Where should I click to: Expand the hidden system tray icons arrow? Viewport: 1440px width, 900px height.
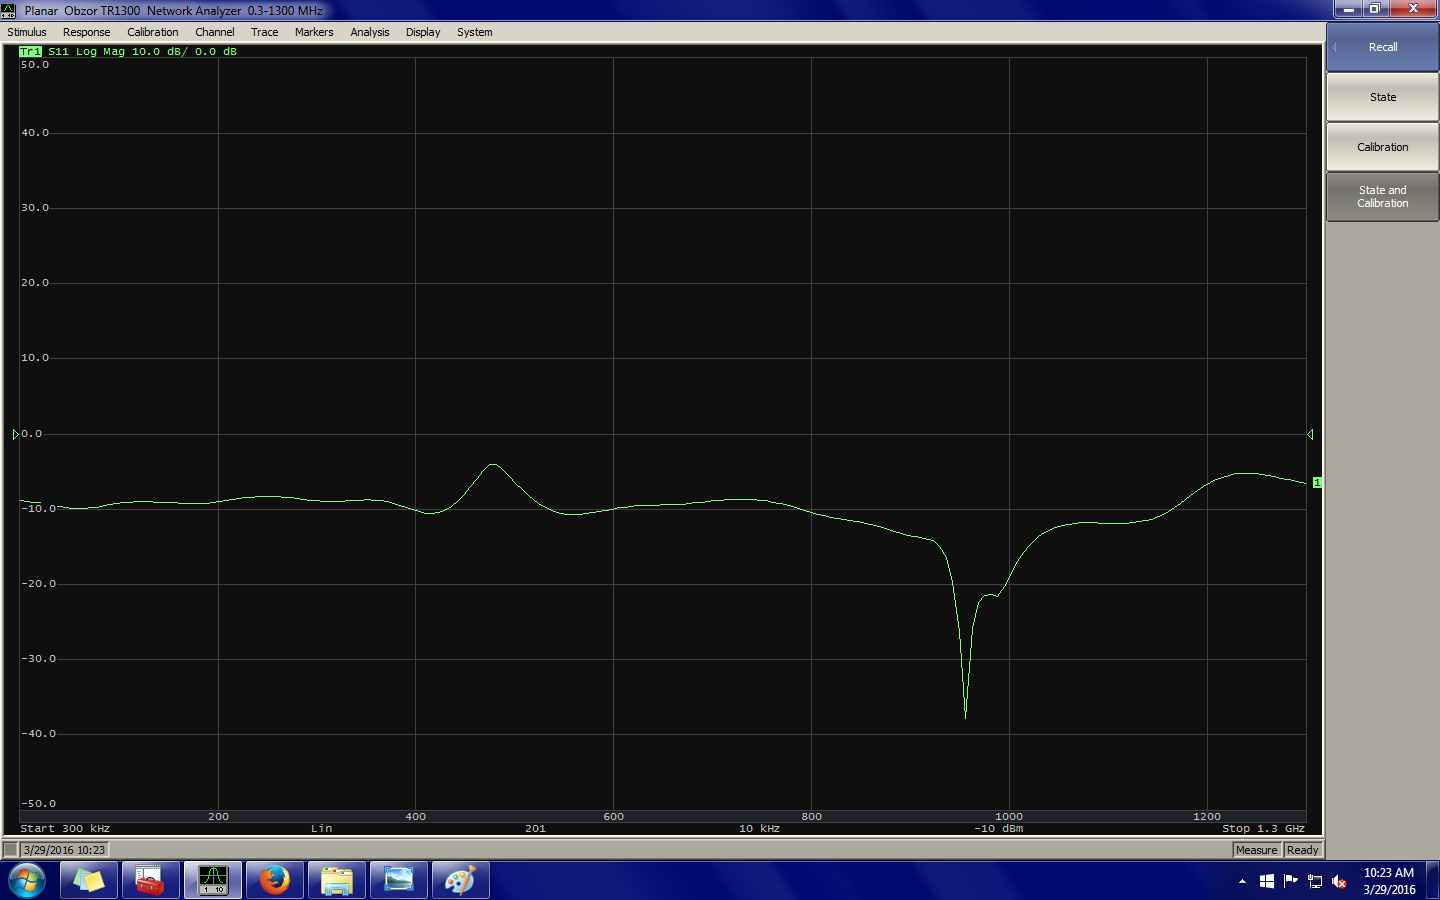tap(1242, 881)
